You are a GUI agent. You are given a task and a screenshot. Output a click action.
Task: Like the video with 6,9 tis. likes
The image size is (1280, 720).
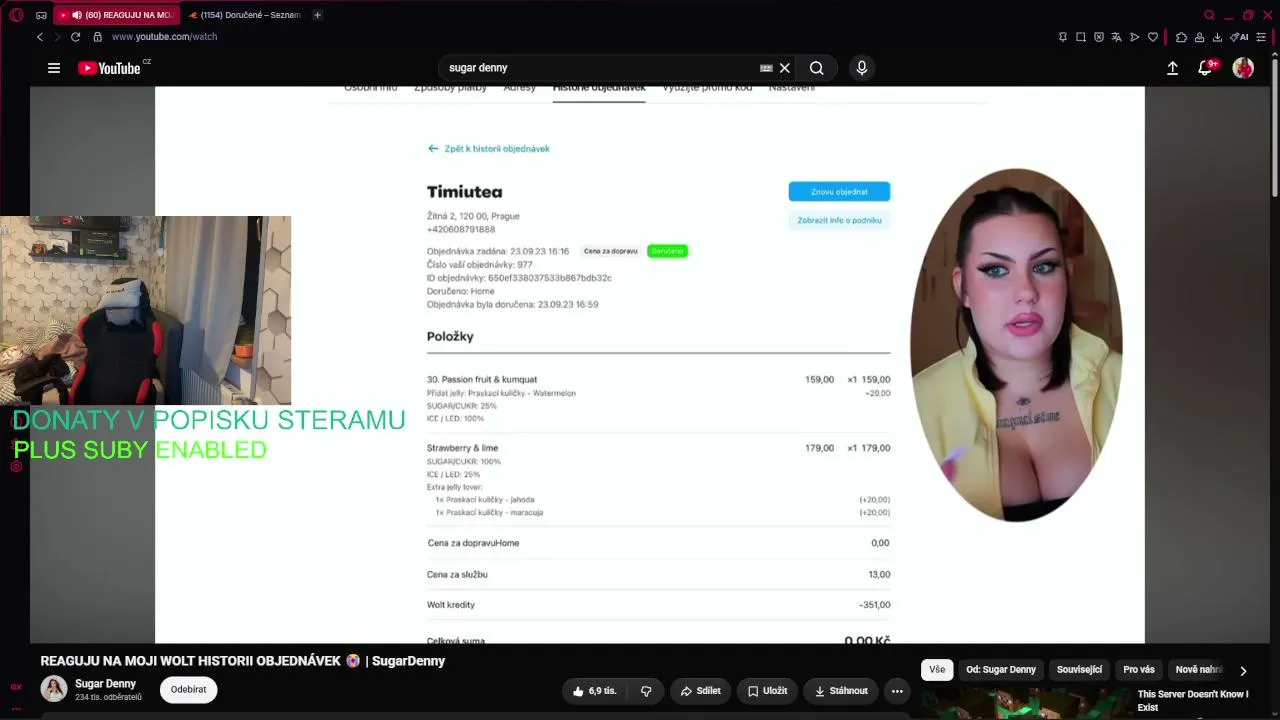point(595,691)
